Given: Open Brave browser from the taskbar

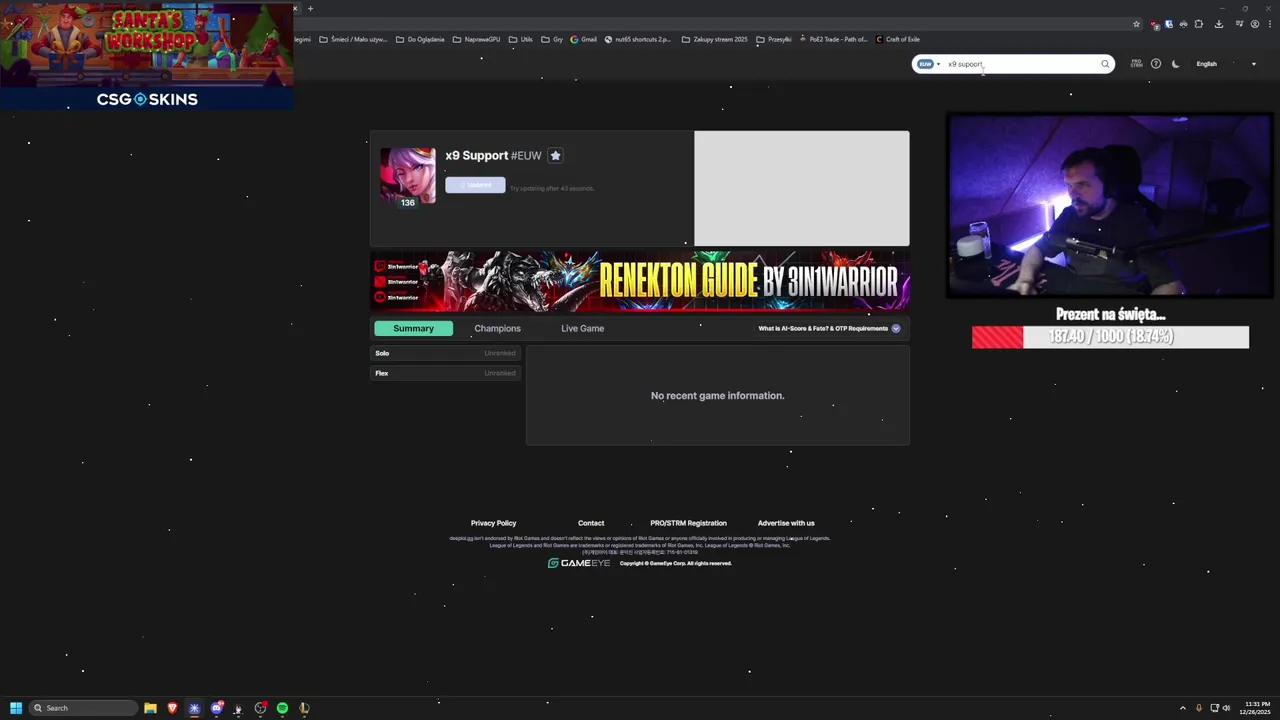Looking at the screenshot, I should coord(172,708).
